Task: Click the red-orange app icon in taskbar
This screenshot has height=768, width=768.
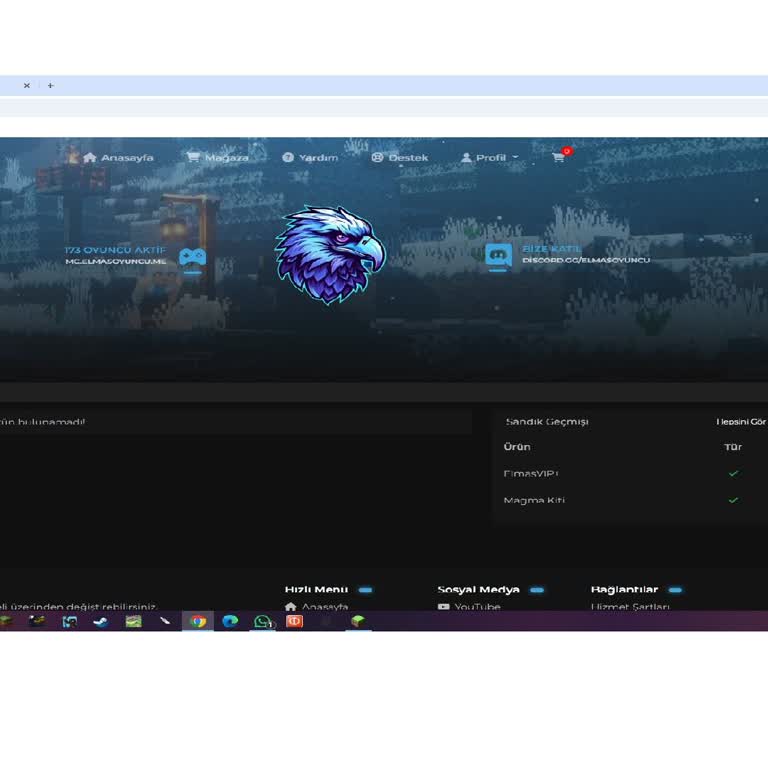Action: pyautogui.click(x=294, y=621)
